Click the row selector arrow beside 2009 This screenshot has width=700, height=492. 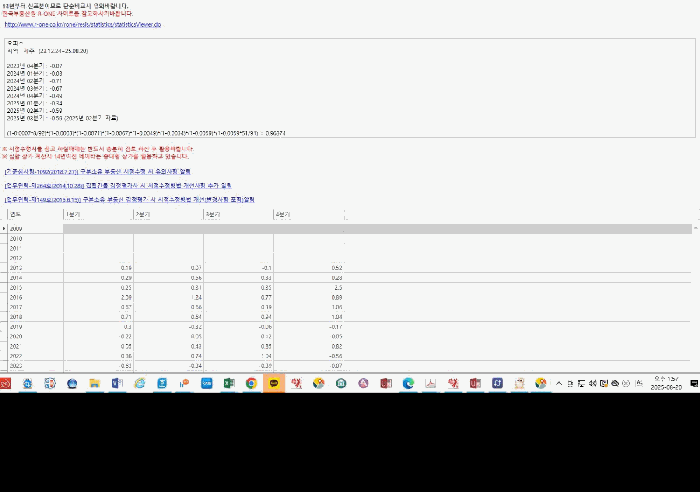click(4, 229)
